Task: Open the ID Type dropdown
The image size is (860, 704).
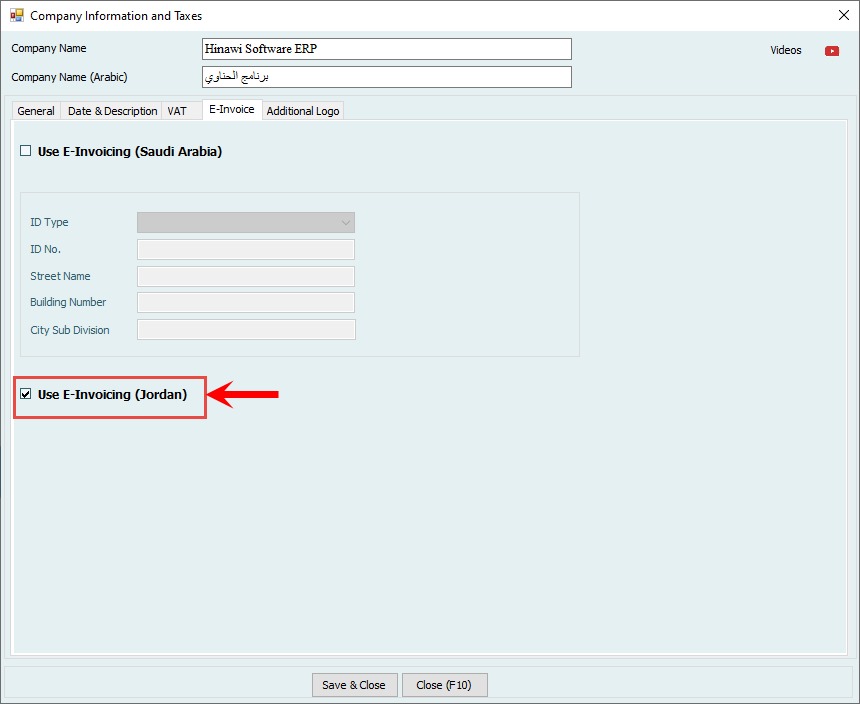Action: click(x=246, y=223)
